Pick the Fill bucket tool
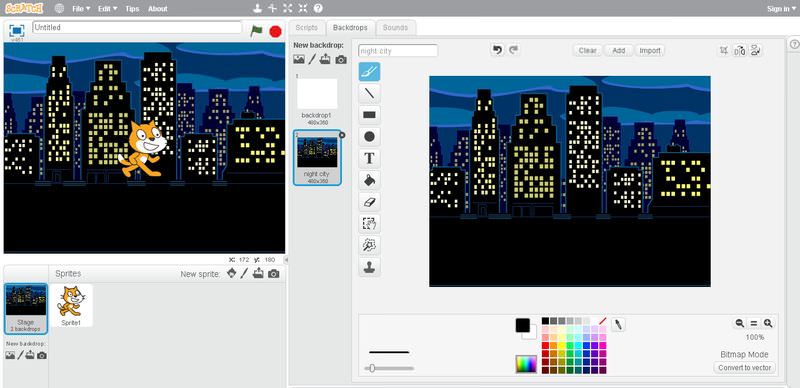Viewport: 800px width, 388px height. click(x=369, y=180)
